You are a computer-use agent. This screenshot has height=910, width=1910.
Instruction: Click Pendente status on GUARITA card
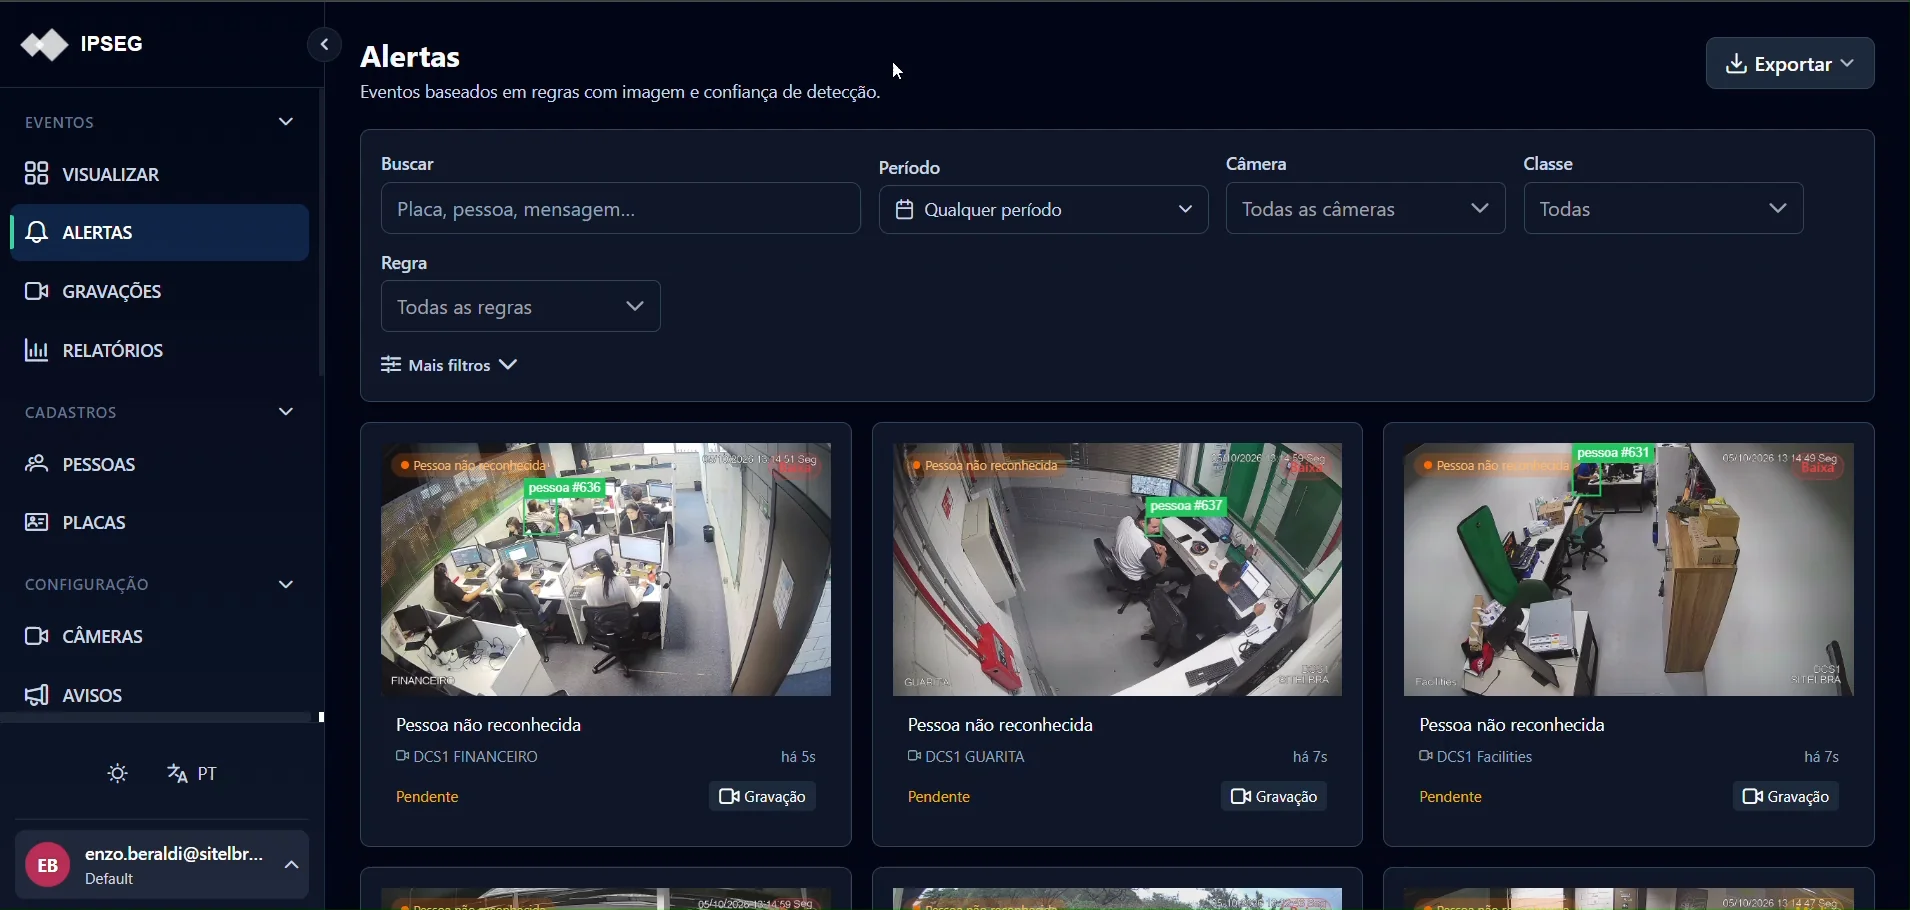[x=940, y=798]
